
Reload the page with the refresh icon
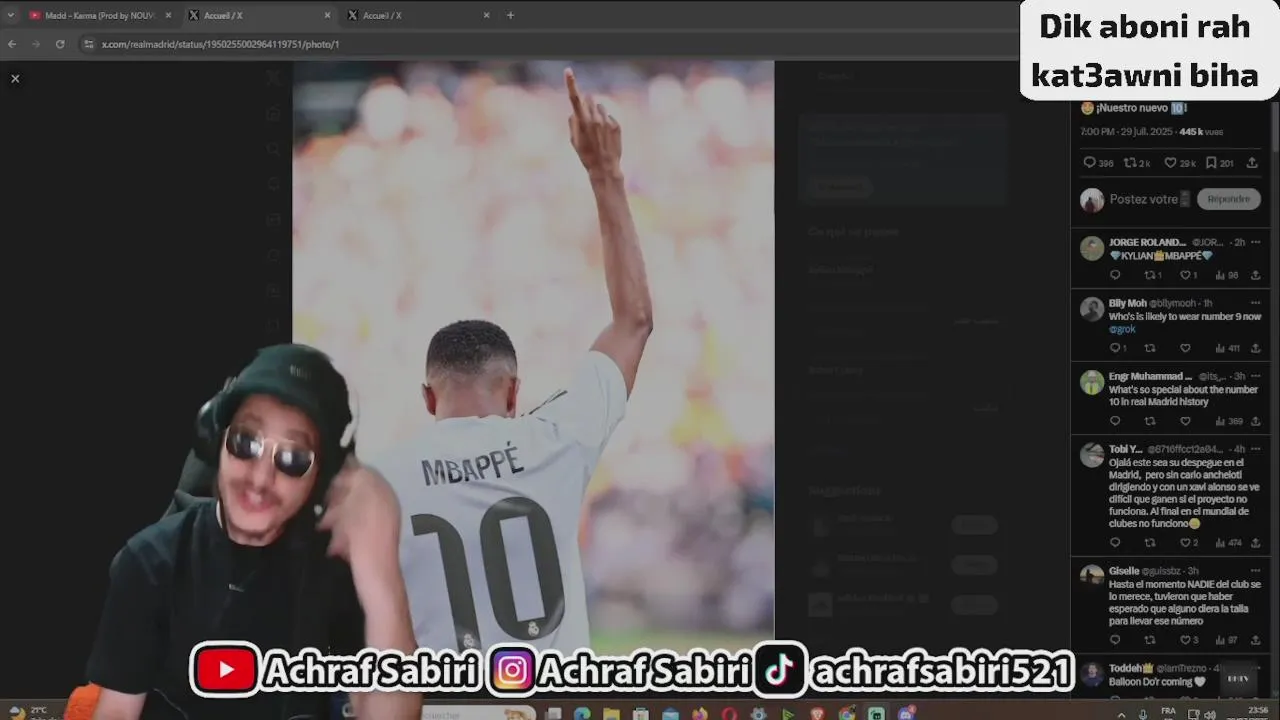coord(60,44)
